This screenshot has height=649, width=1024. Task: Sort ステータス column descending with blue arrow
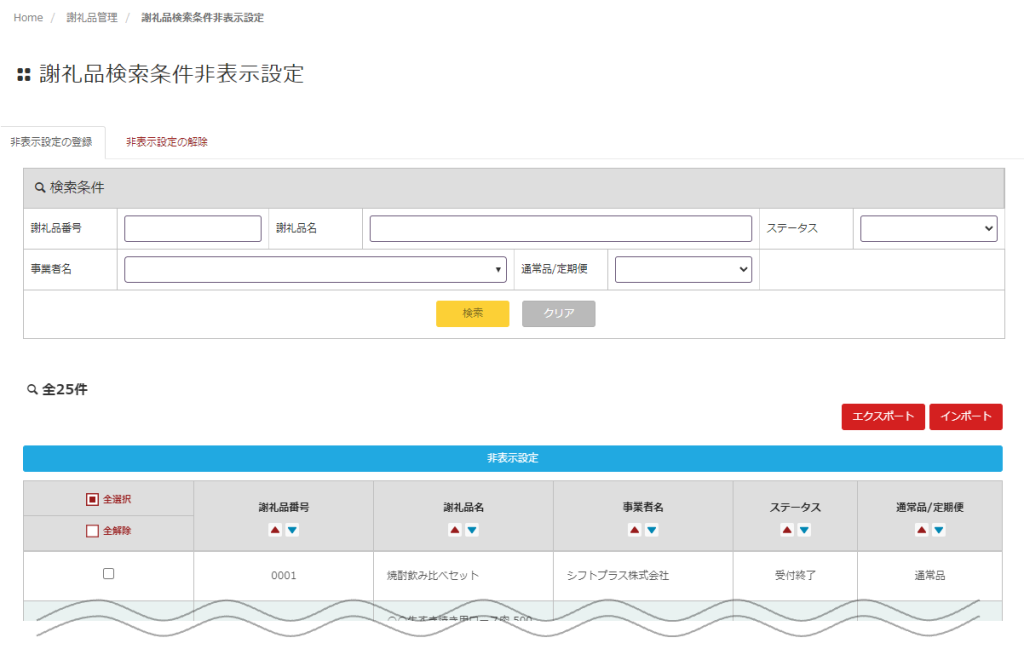tap(804, 530)
